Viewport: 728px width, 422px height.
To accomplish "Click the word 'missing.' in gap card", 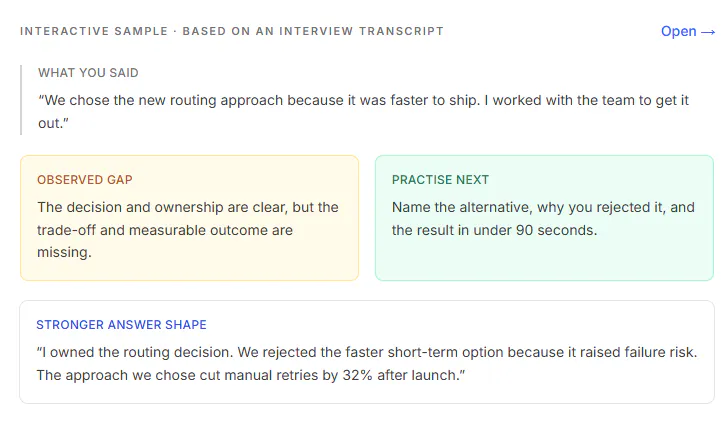I will coord(65,253).
